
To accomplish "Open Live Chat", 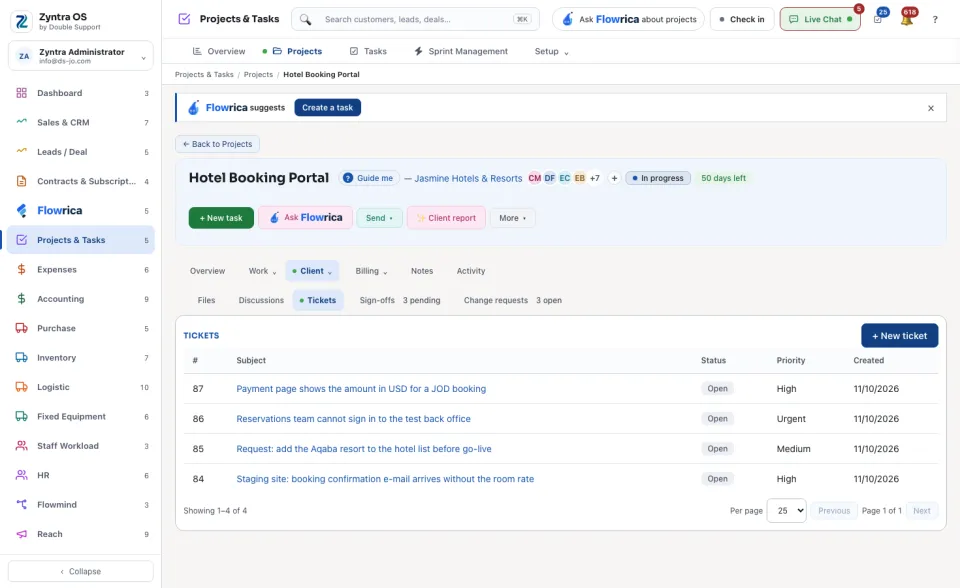I will click(x=820, y=20).
